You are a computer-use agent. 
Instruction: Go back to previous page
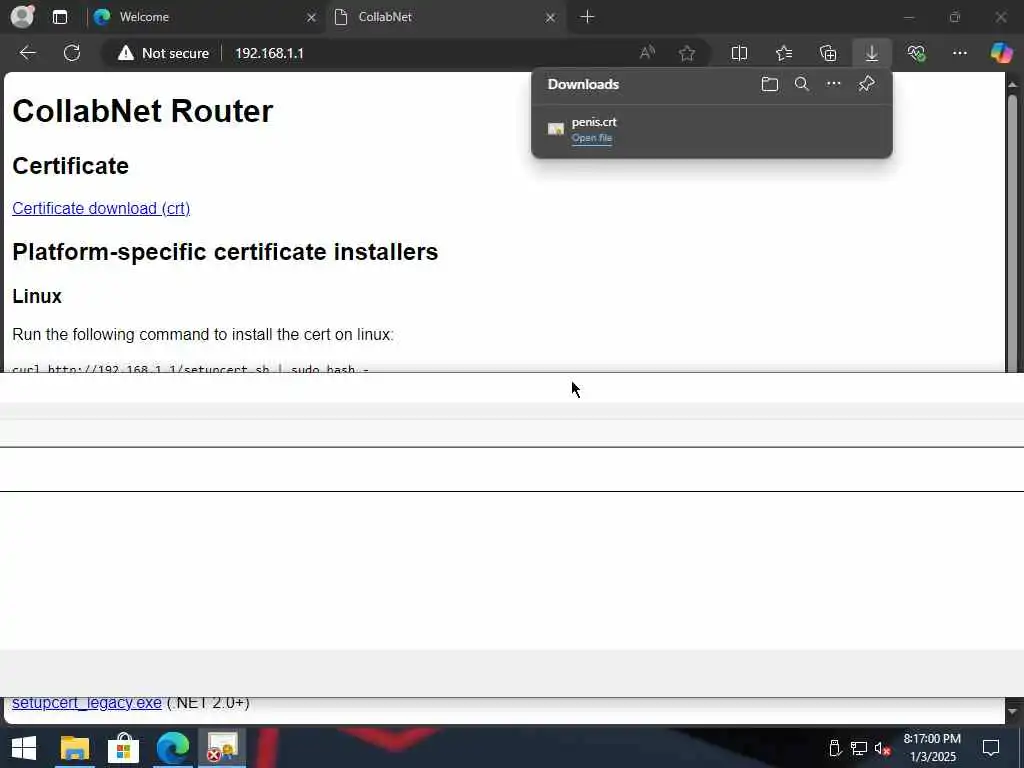tap(27, 53)
